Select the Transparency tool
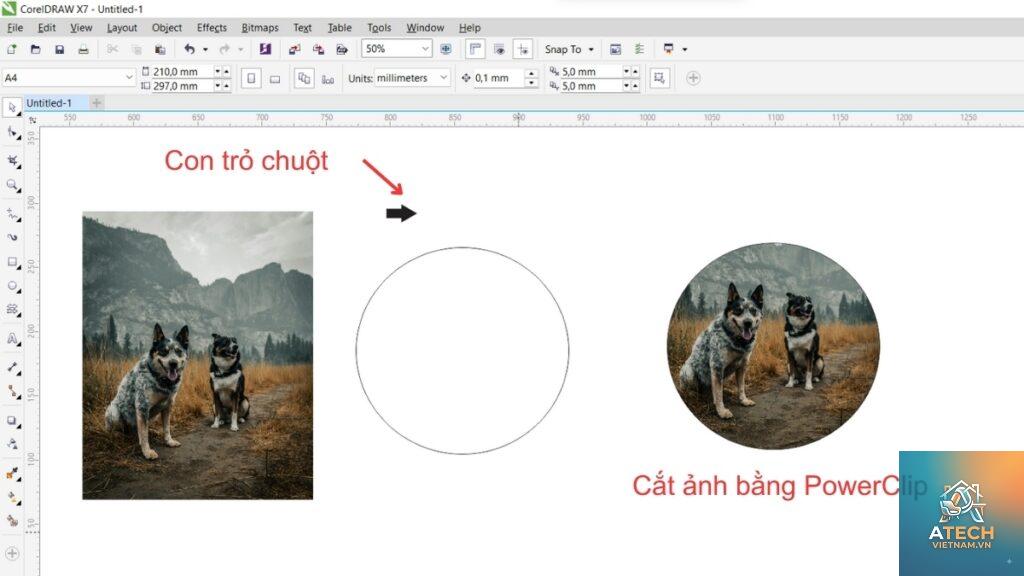The height and width of the screenshot is (576, 1024). click(x=12, y=444)
